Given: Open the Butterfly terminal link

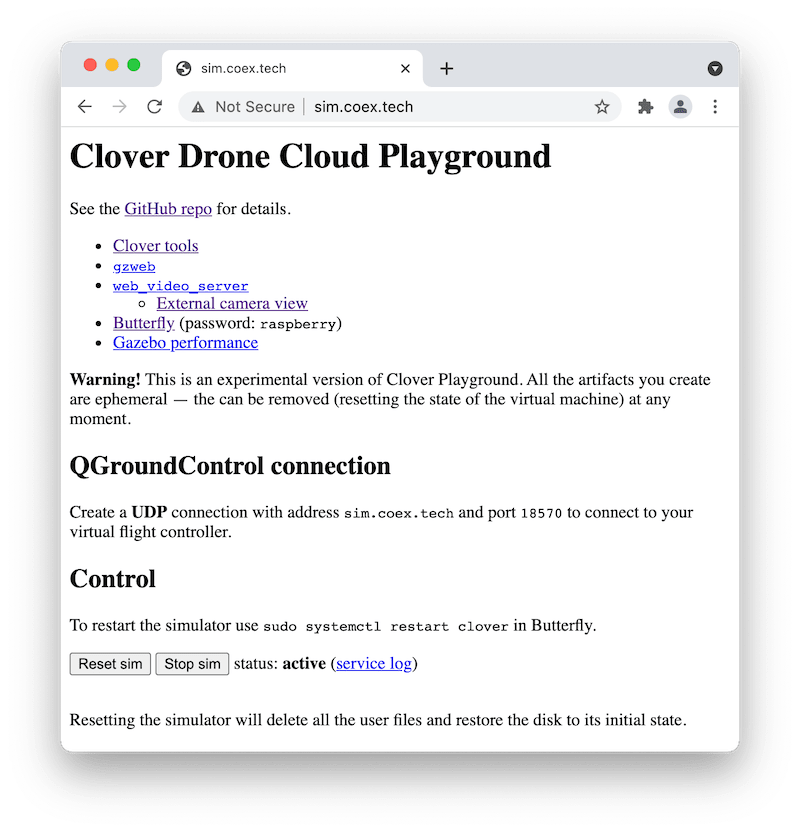Looking at the screenshot, I should pos(144,323).
